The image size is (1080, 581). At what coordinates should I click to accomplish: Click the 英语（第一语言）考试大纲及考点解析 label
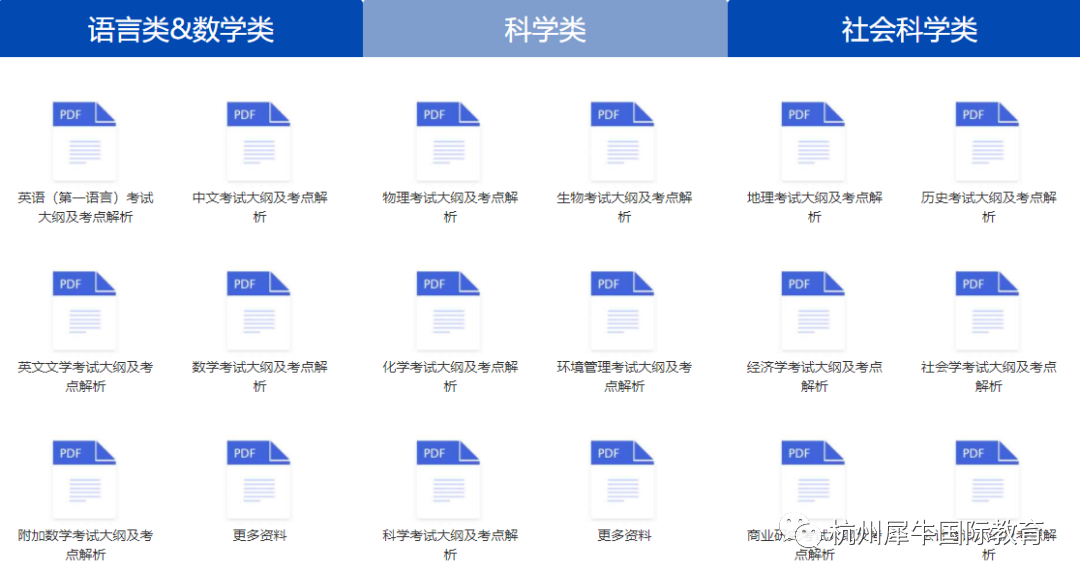click(85, 207)
